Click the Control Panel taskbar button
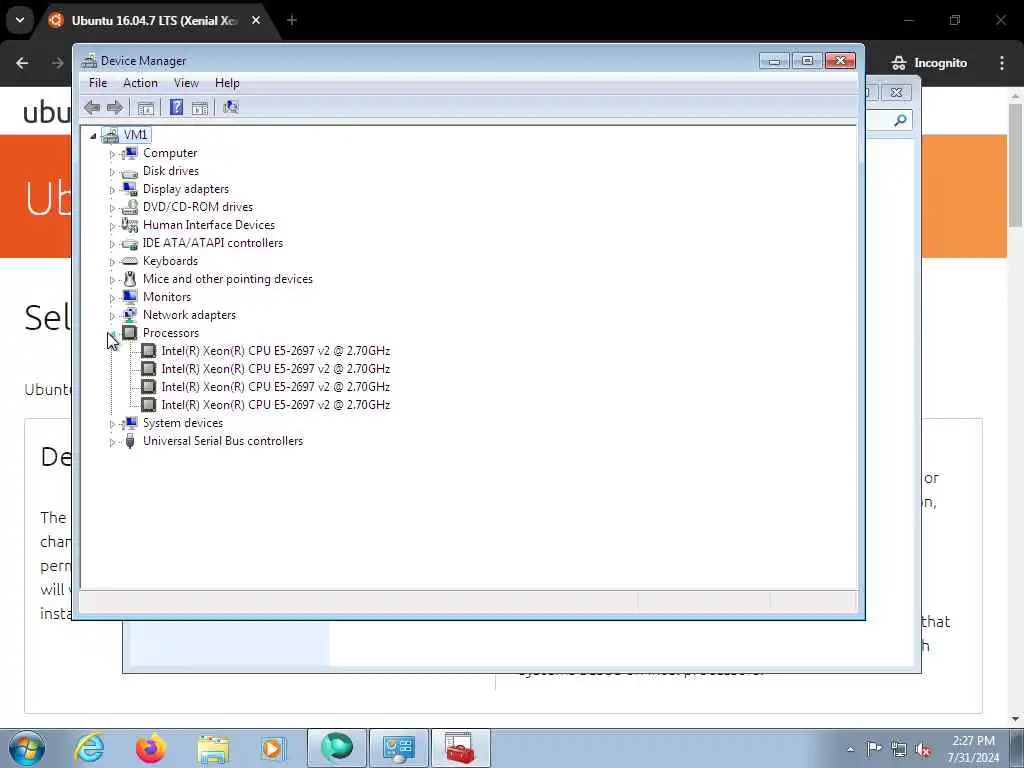Screen dimensions: 1024x768 pyautogui.click(x=399, y=748)
